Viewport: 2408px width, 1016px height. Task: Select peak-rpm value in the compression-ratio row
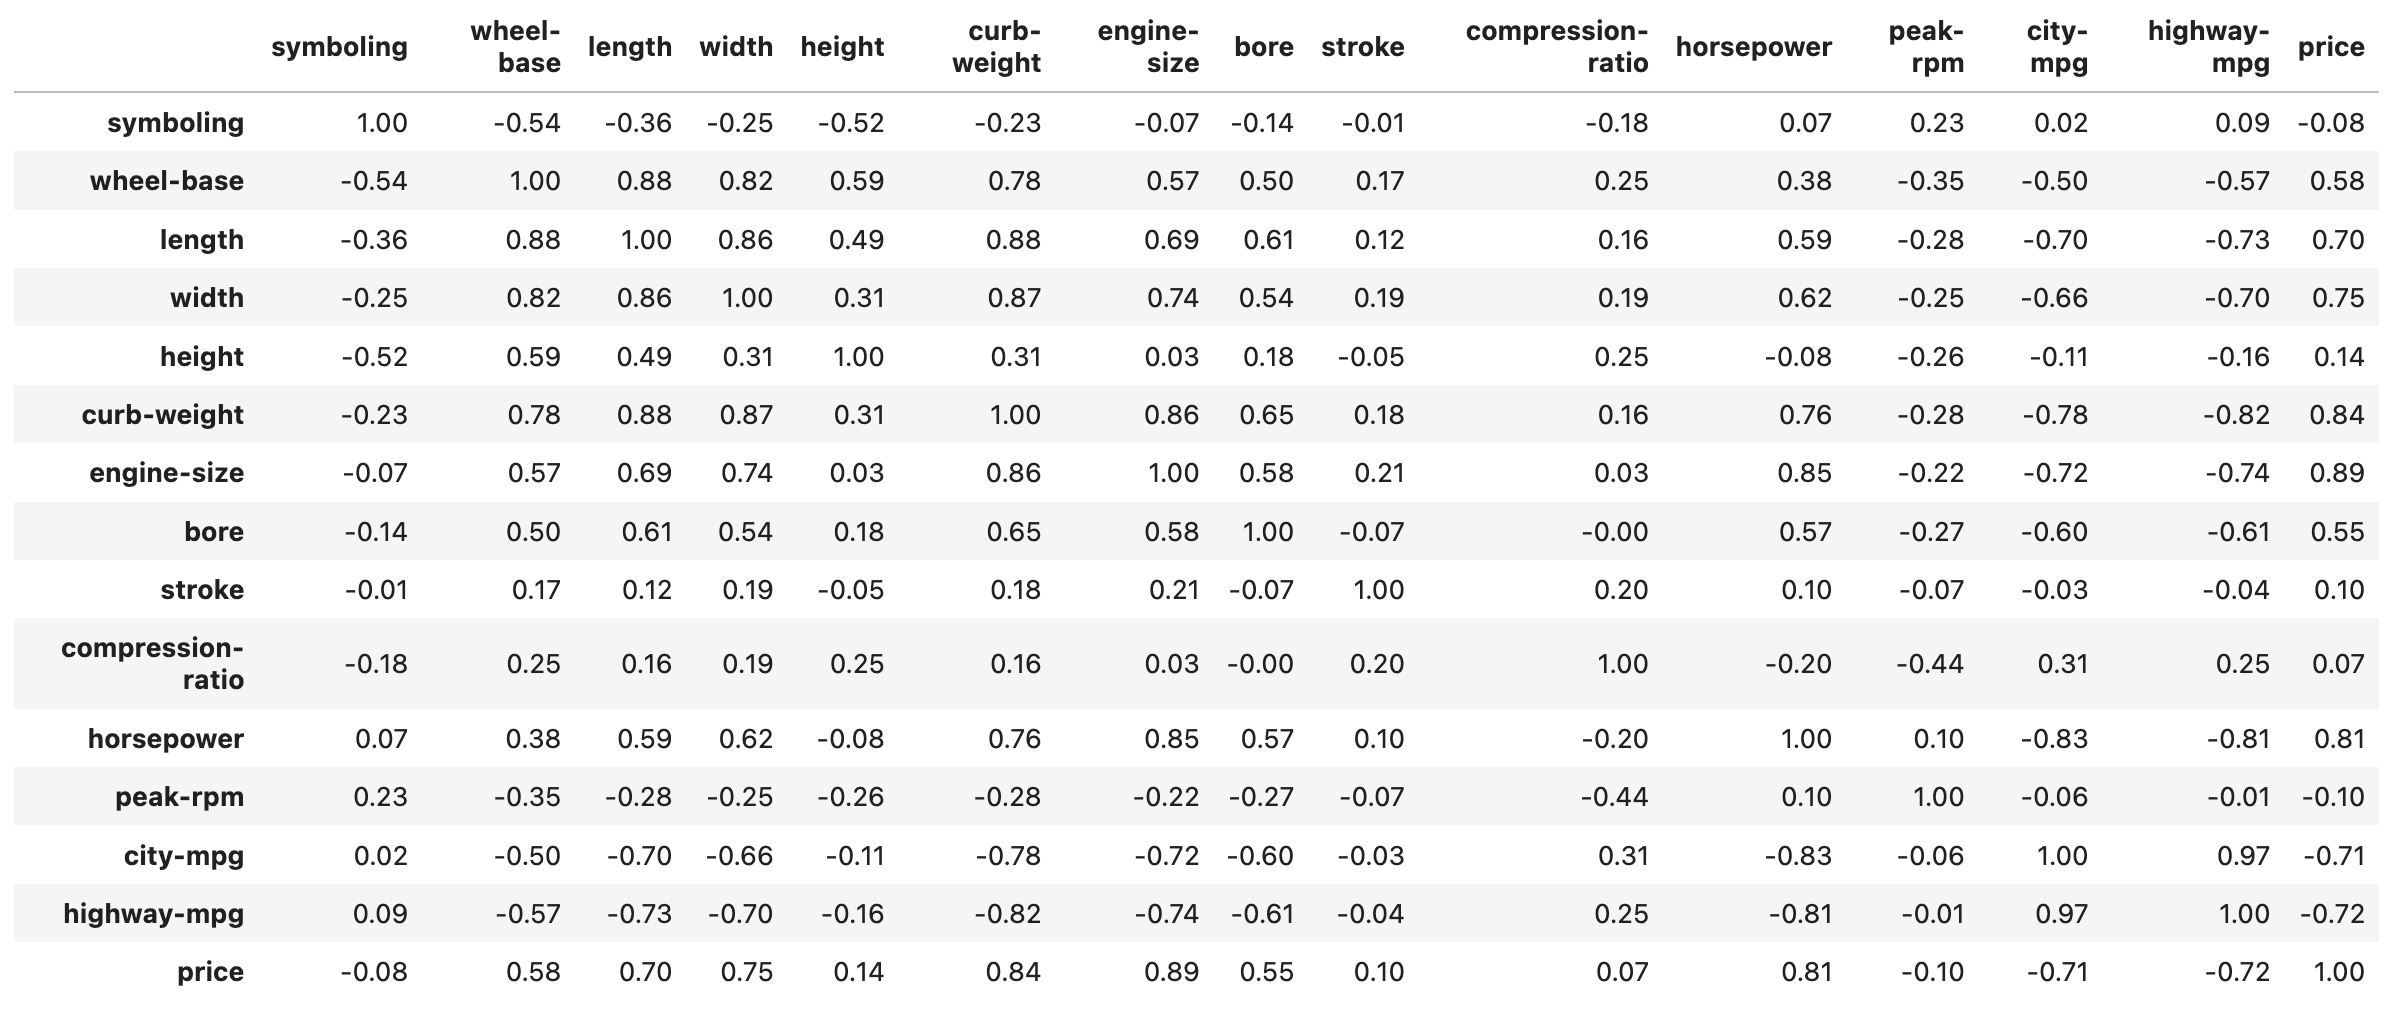pyautogui.click(x=1930, y=664)
